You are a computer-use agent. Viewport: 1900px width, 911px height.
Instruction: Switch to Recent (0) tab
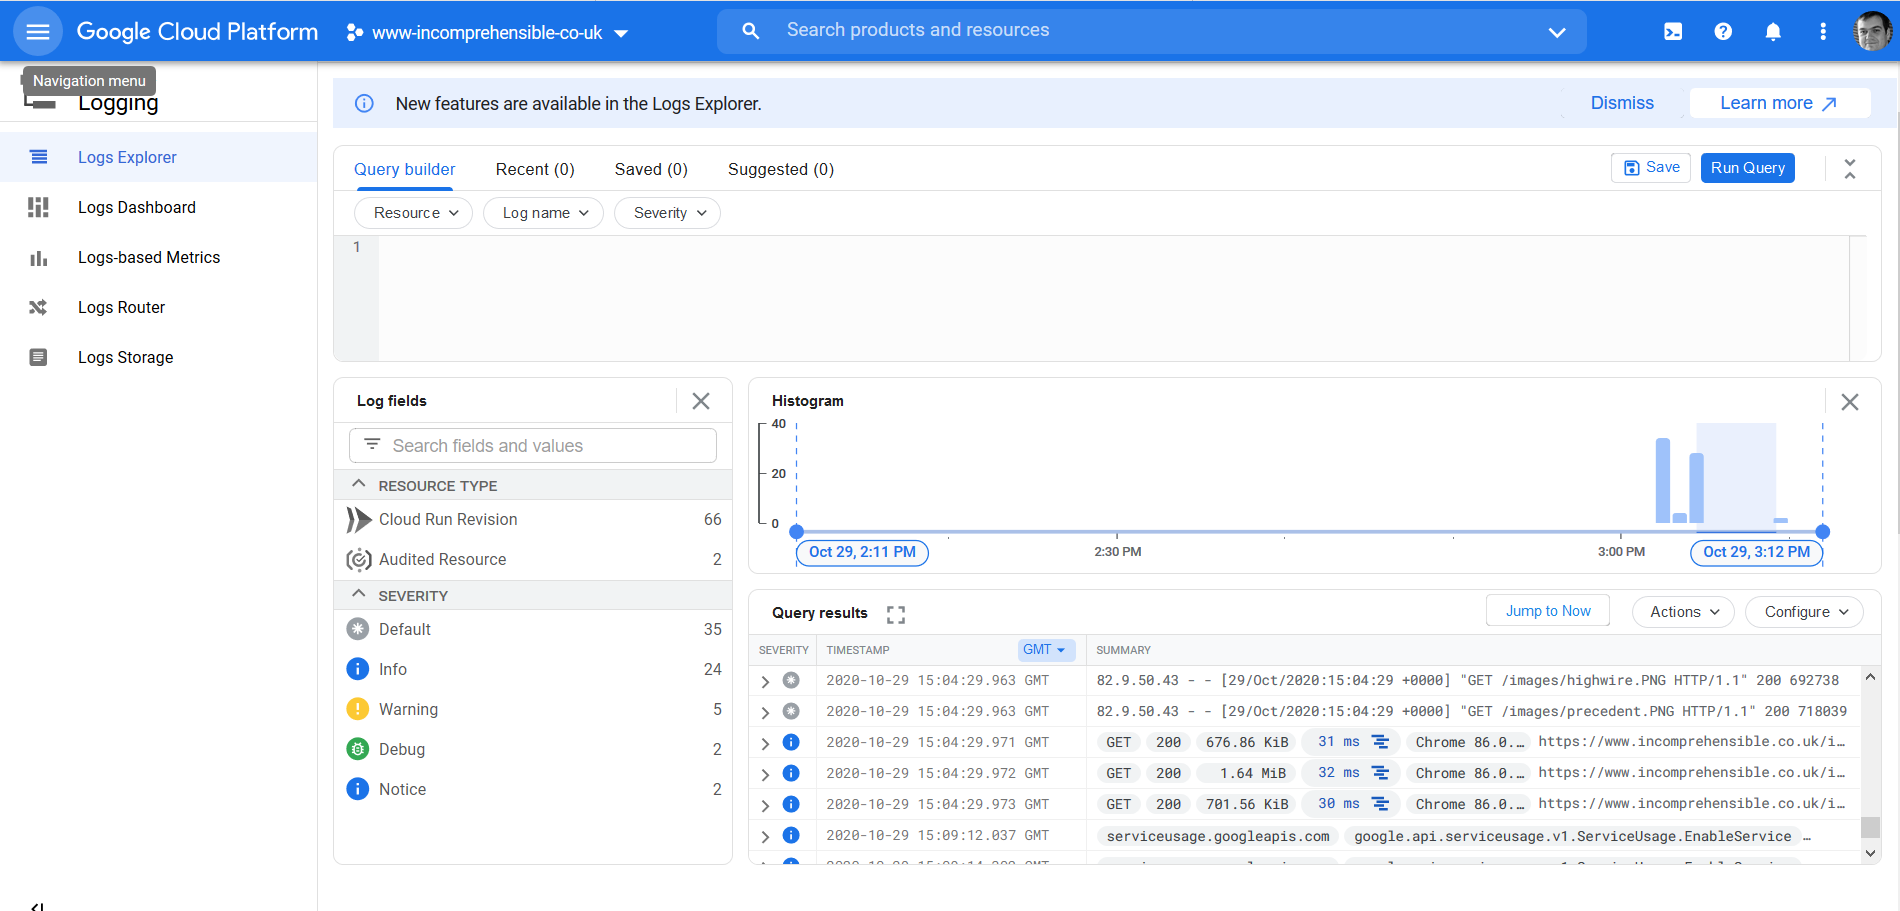point(535,169)
